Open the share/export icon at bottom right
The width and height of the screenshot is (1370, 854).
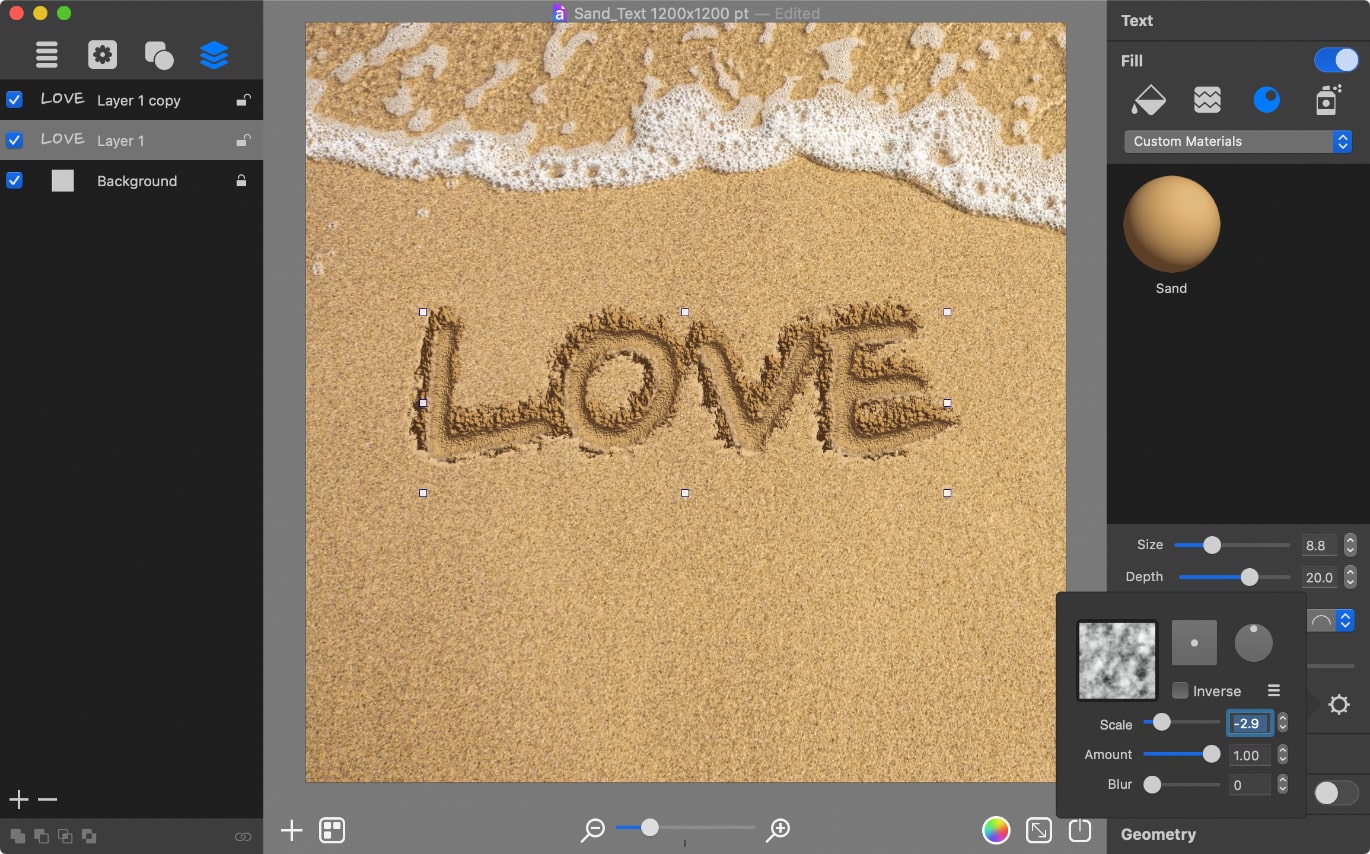1079,830
